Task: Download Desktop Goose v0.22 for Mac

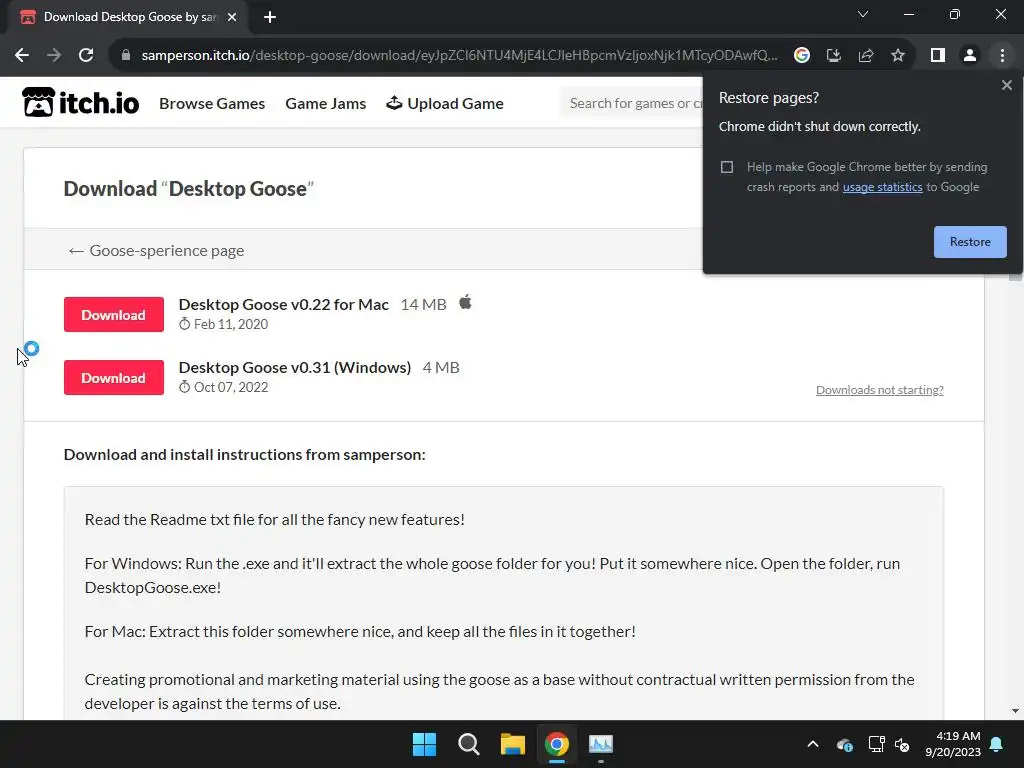Action: click(x=114, y=315)
